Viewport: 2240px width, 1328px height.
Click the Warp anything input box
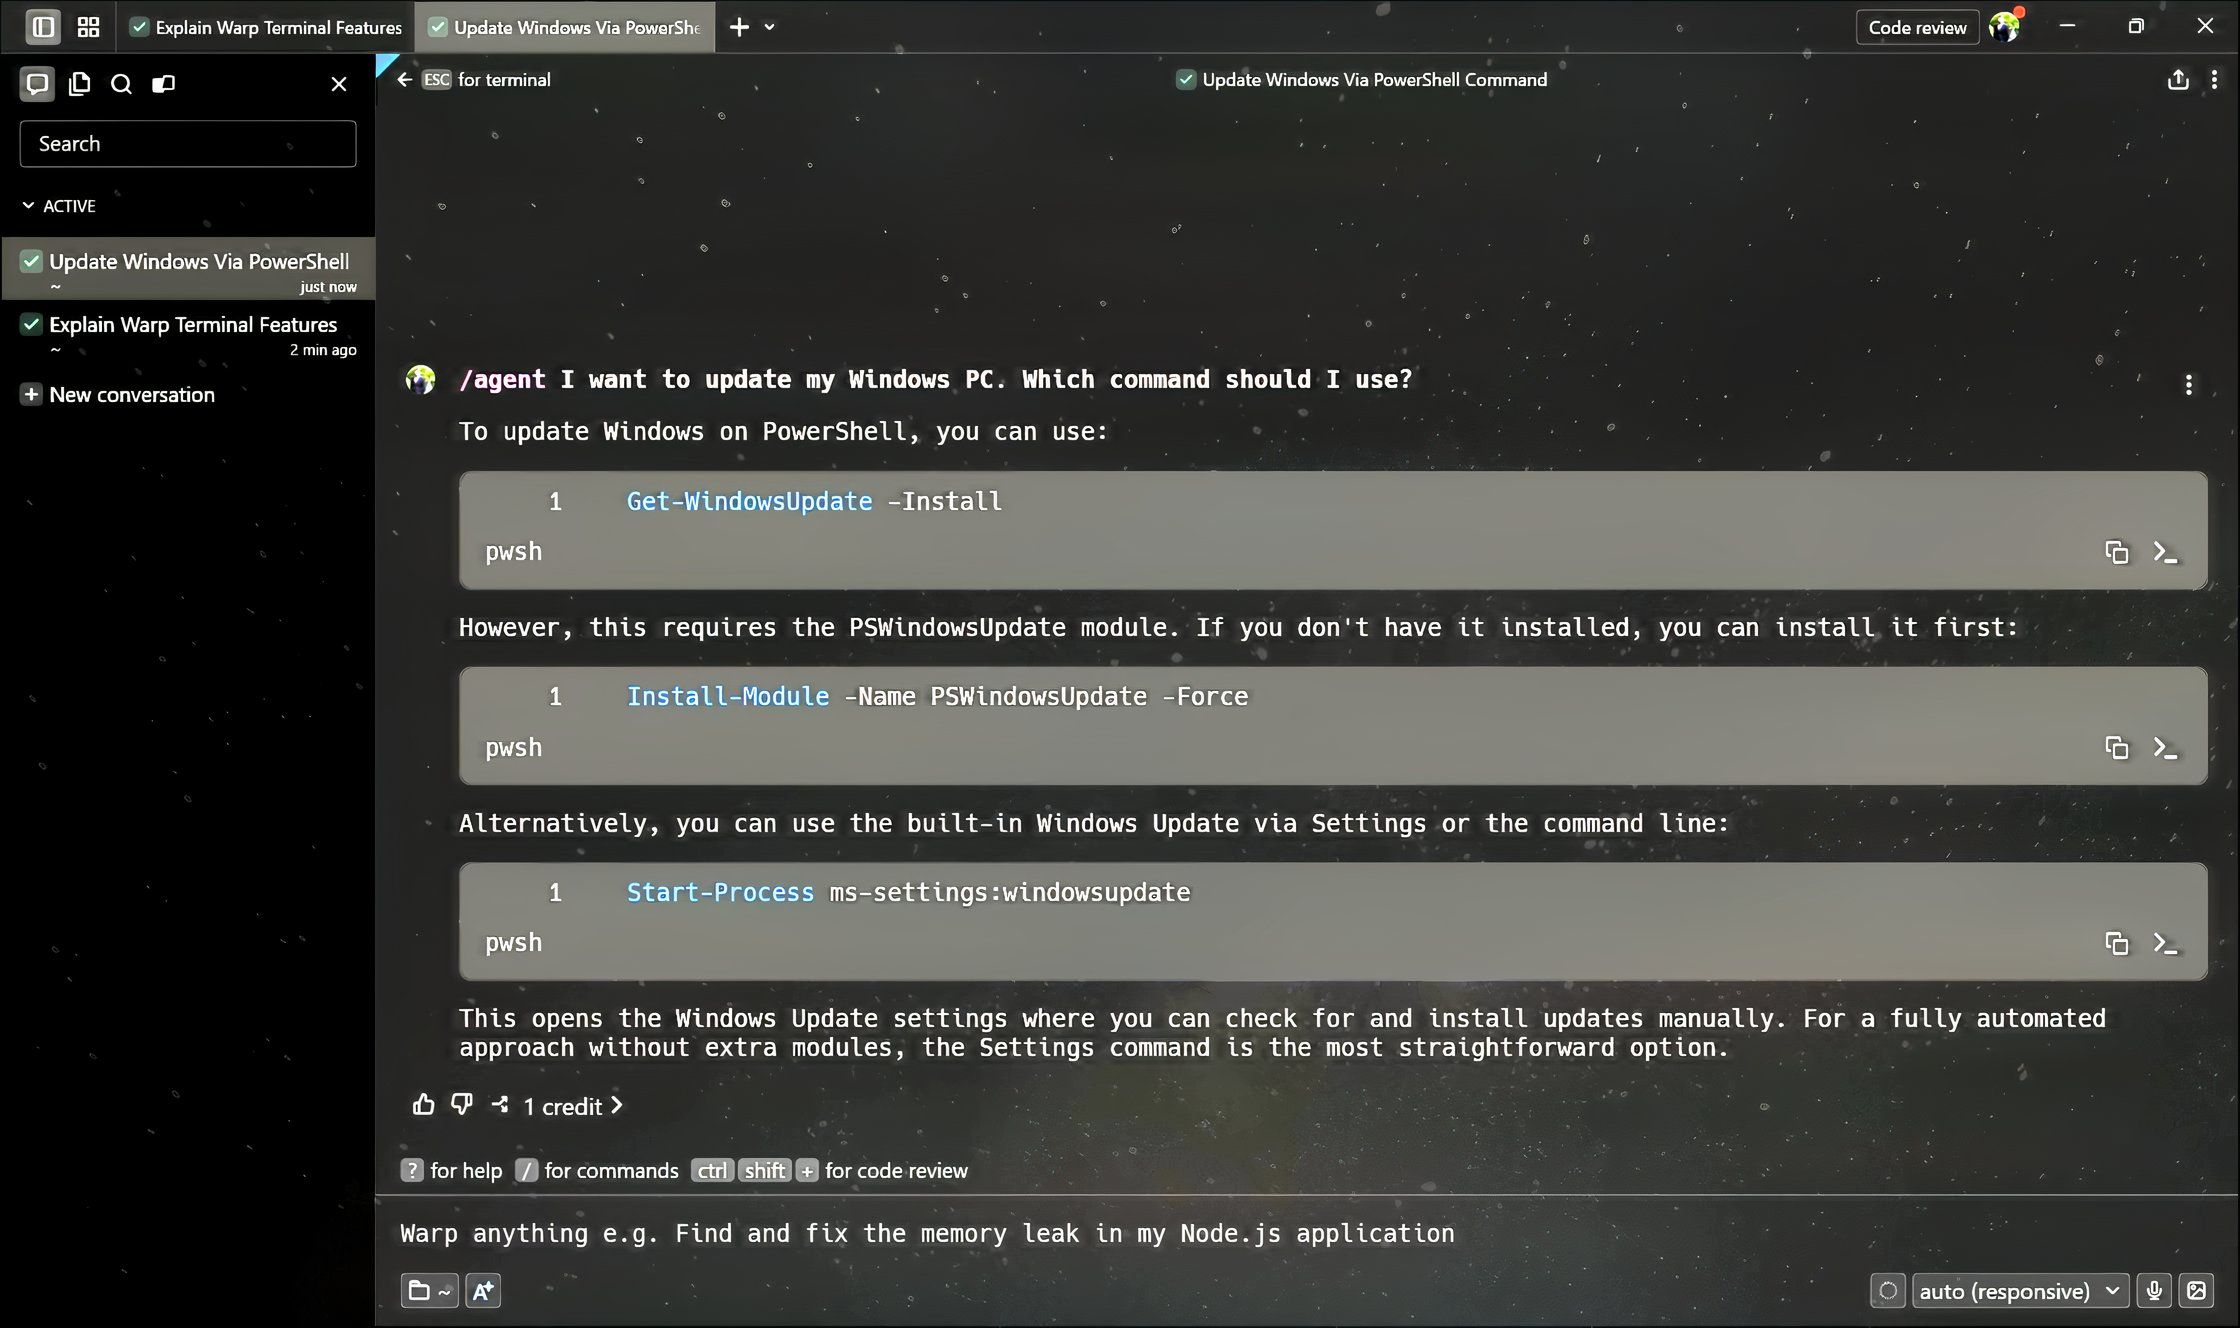click(1307, 1234)
